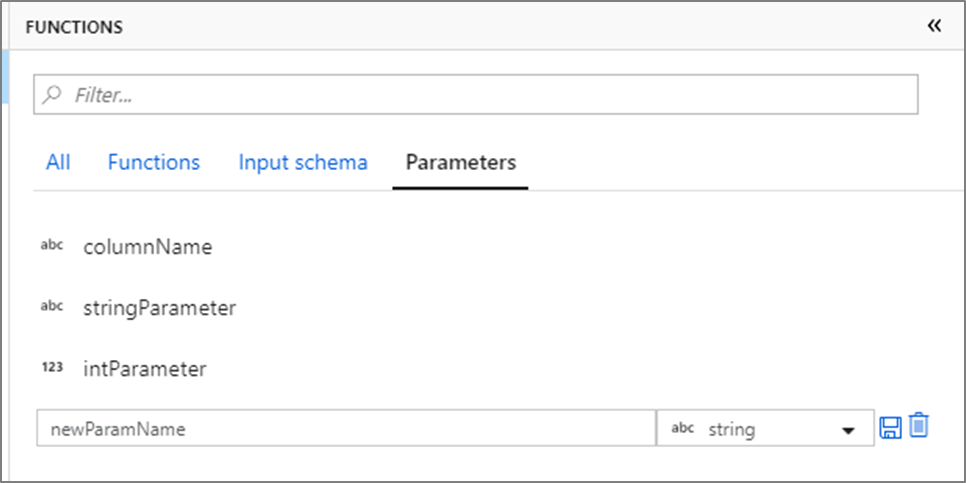
Task: Click the abc icon inside type selector
Action: tap(682, 428)
